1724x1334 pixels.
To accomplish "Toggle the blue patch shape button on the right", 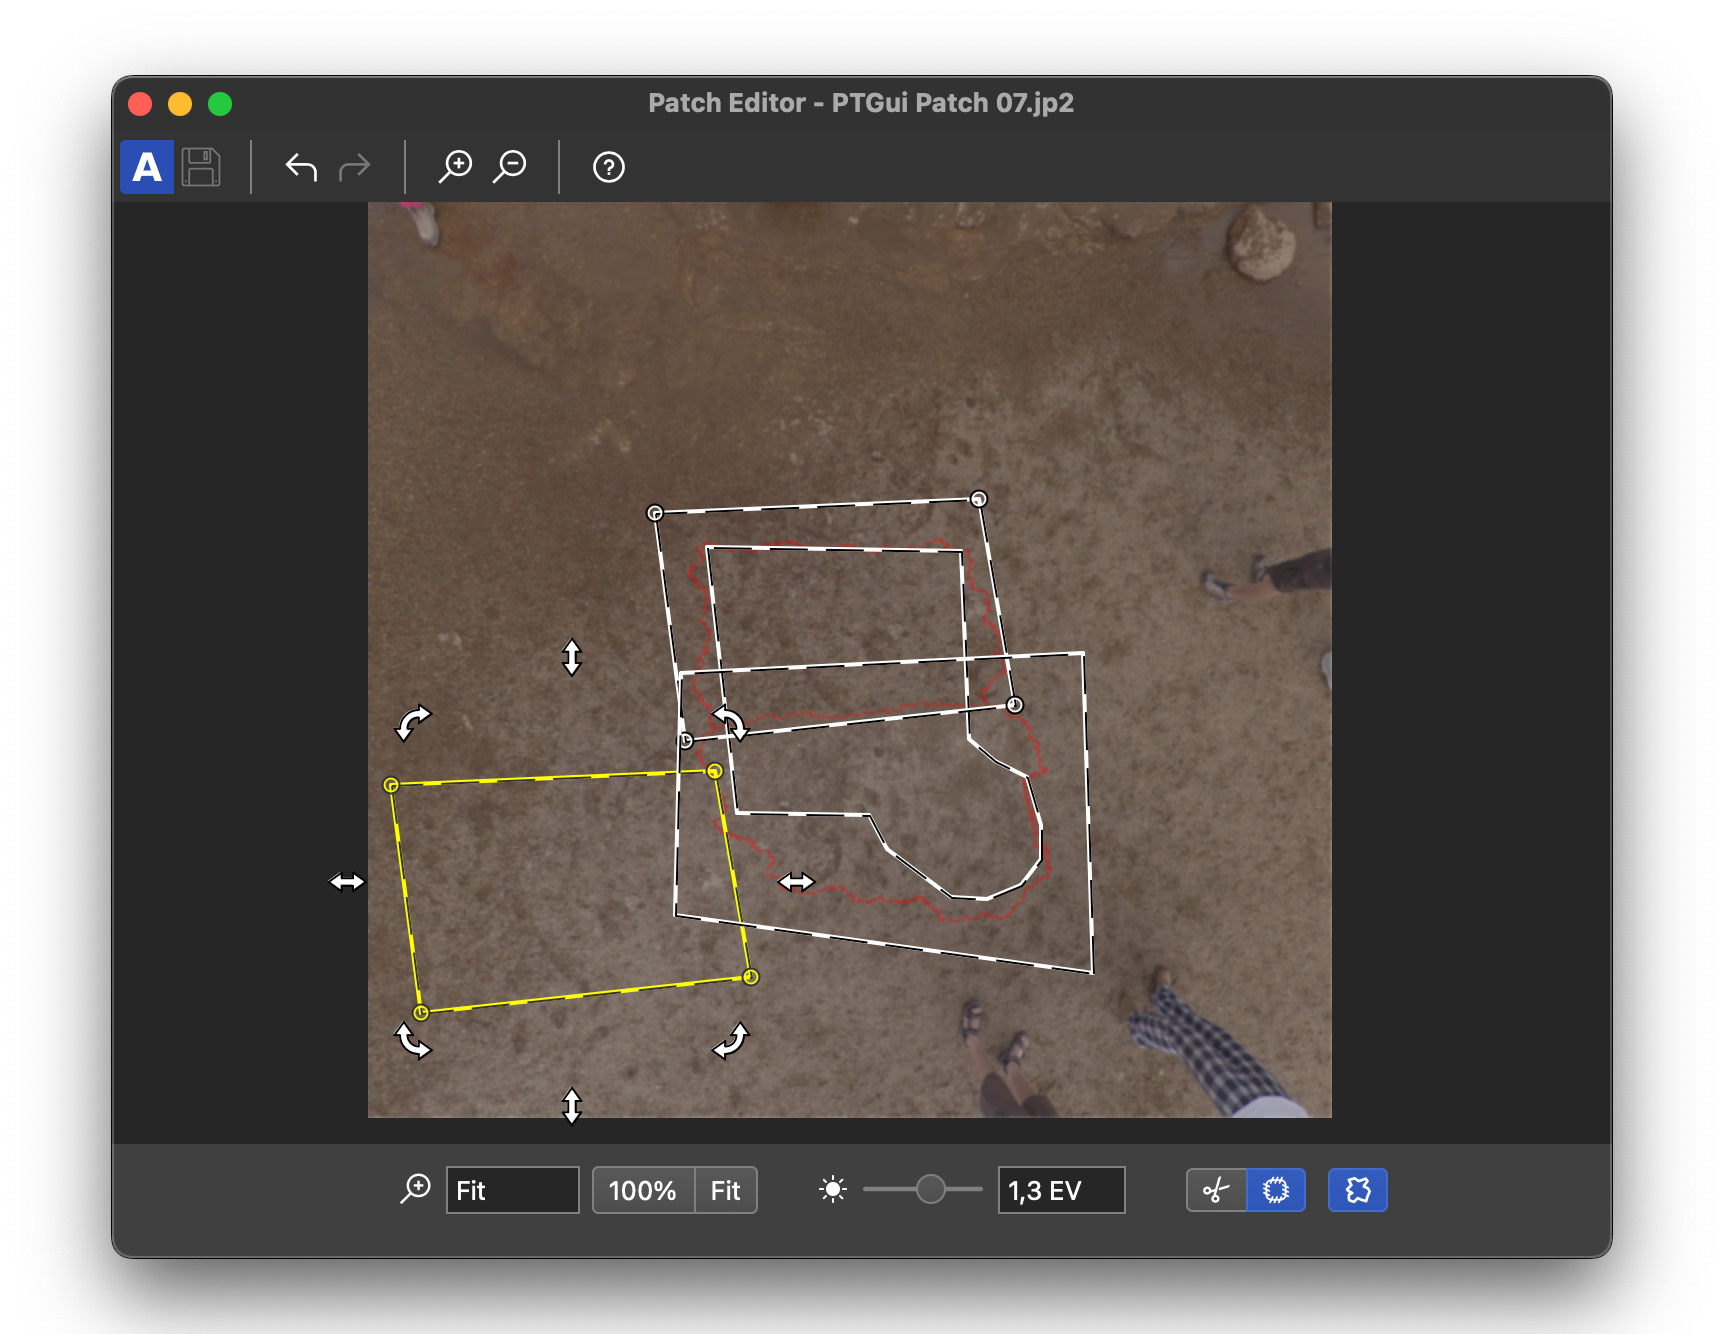I will pos(1357,1190).
